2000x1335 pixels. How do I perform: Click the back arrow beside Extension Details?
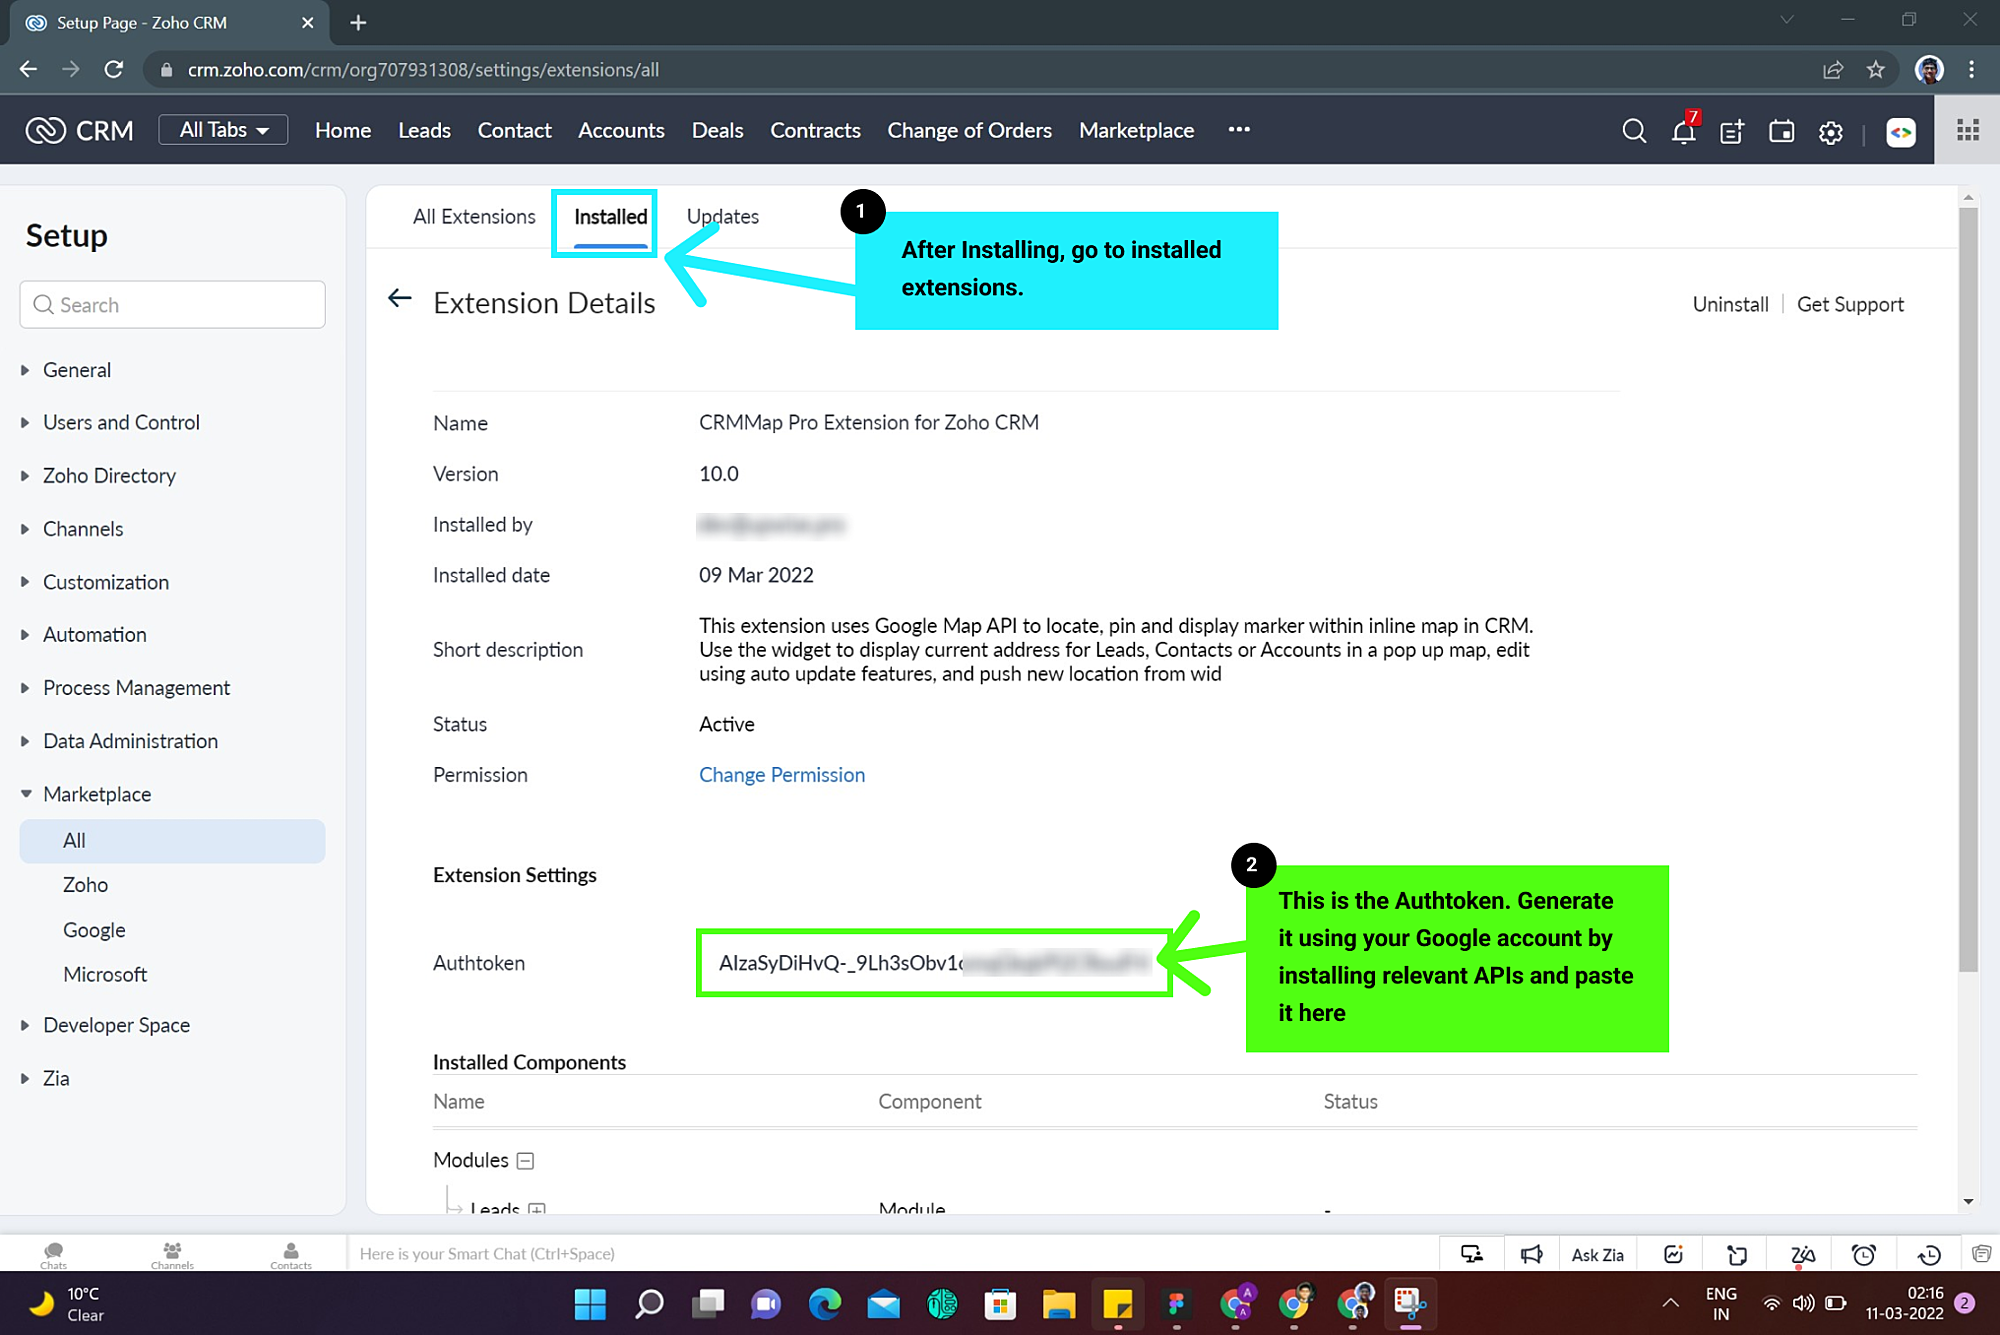tap(400, 298)
